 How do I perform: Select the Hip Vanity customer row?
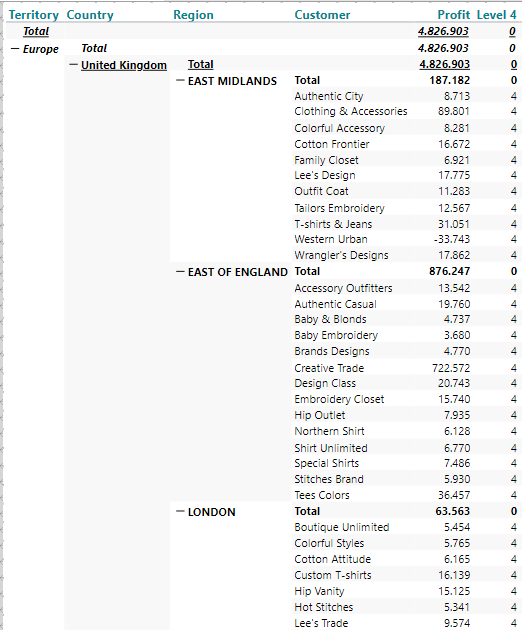click(x=406, y=591)
